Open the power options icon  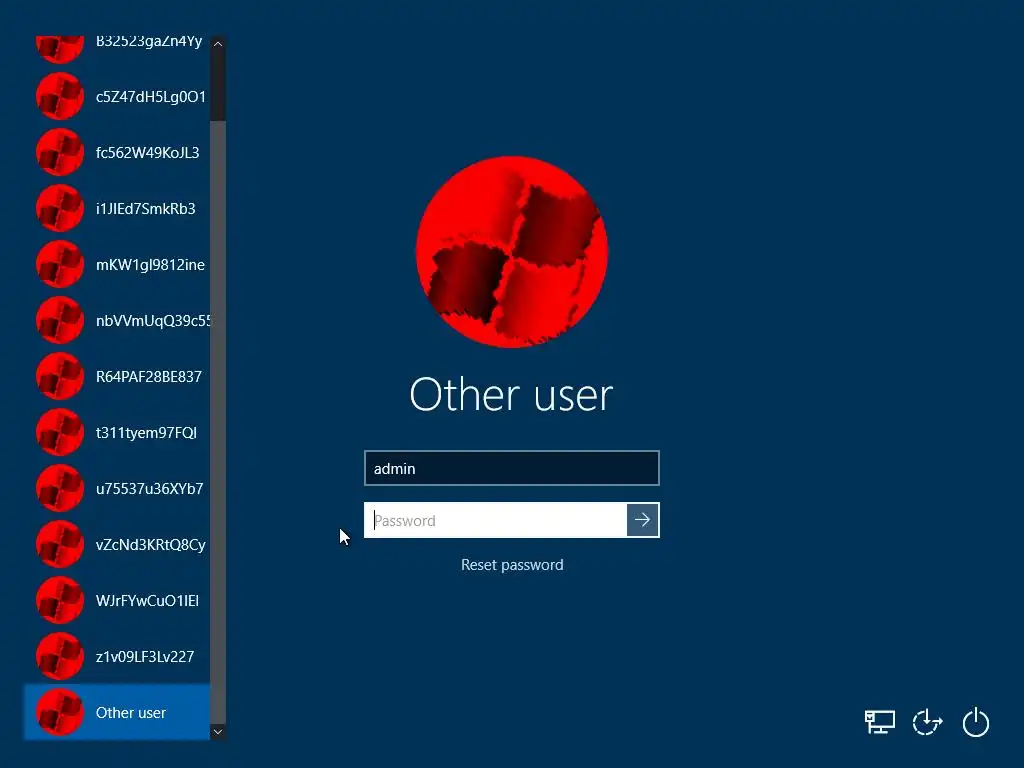(976, 722)
